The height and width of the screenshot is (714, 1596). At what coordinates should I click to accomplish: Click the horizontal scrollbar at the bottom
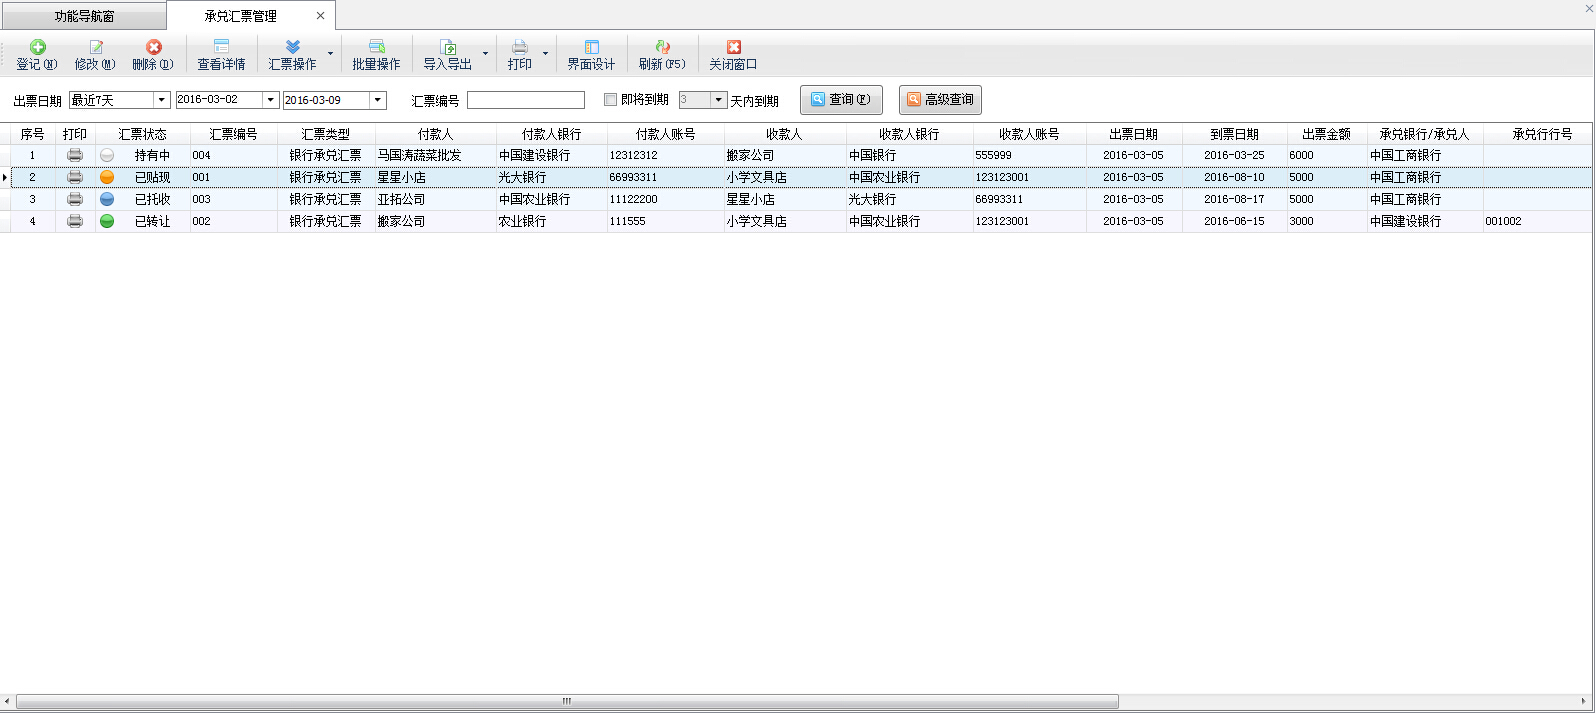[x=567, y=702]
